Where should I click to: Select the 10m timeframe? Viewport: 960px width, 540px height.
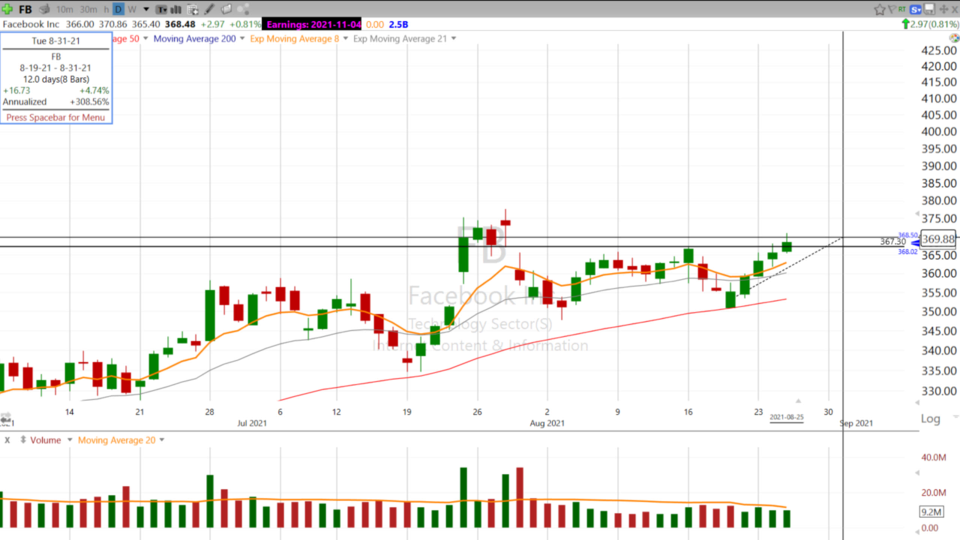click(64, 9)
